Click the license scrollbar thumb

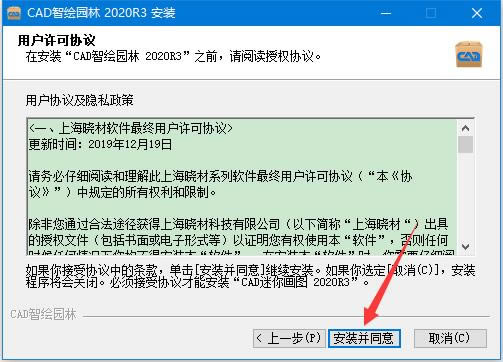(x=466, y=144)
